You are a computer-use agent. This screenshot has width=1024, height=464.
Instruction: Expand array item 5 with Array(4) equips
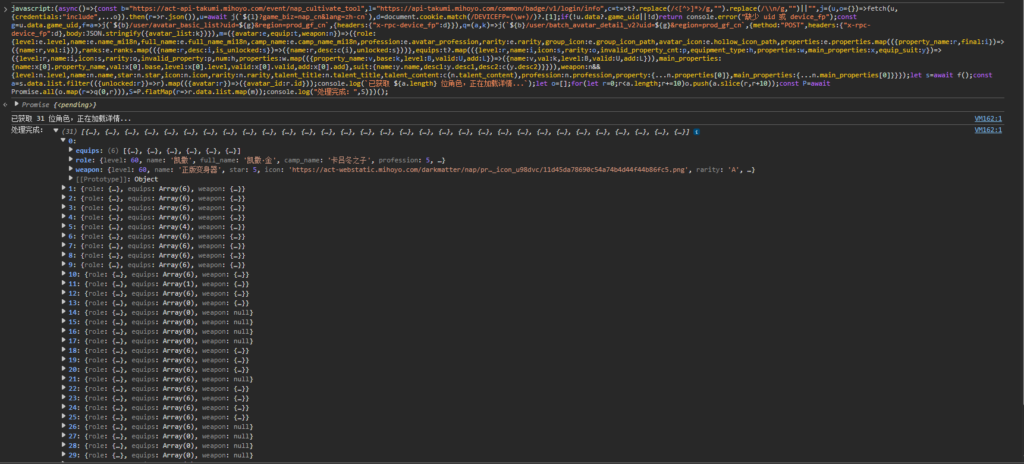click(x=63, y=228)
